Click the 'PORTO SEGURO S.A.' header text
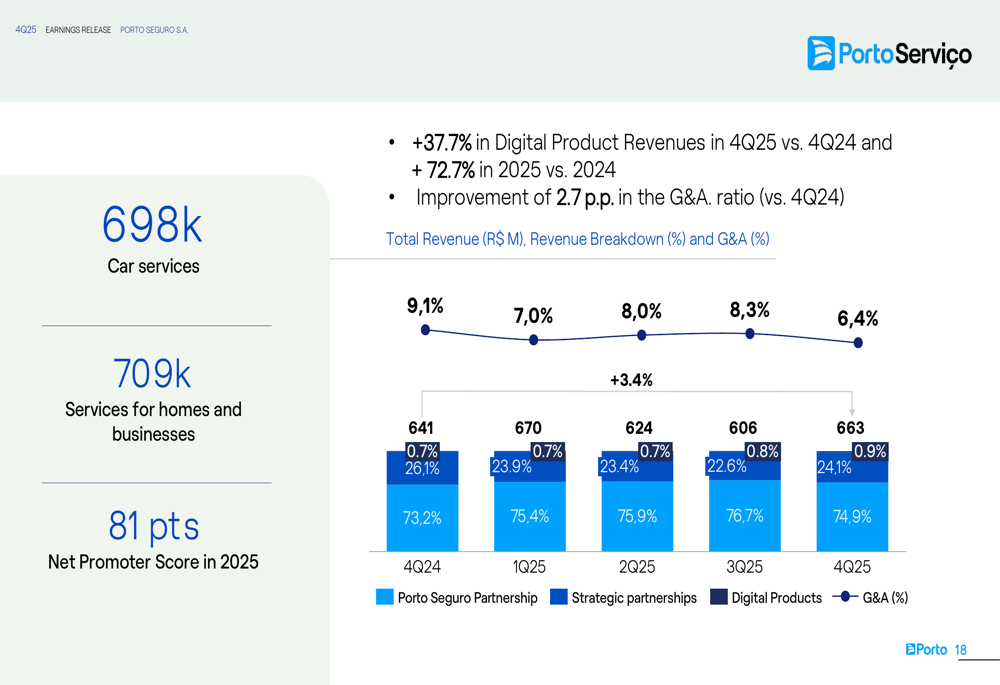Screen dimensions: 1000x685 tap(154, 30)
